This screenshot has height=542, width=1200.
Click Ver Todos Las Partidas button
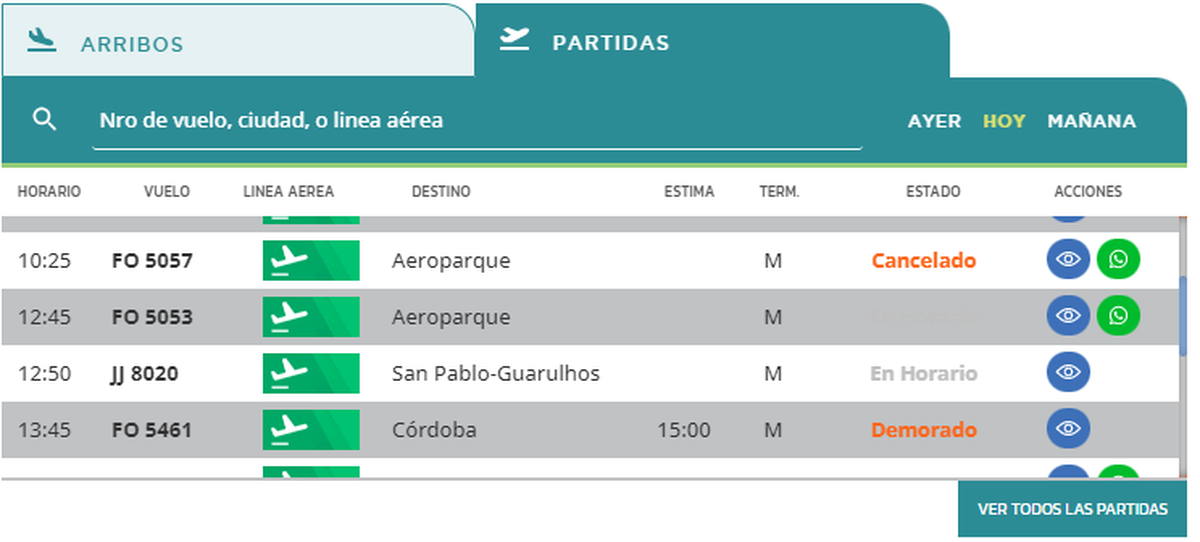pos(1072,509)
